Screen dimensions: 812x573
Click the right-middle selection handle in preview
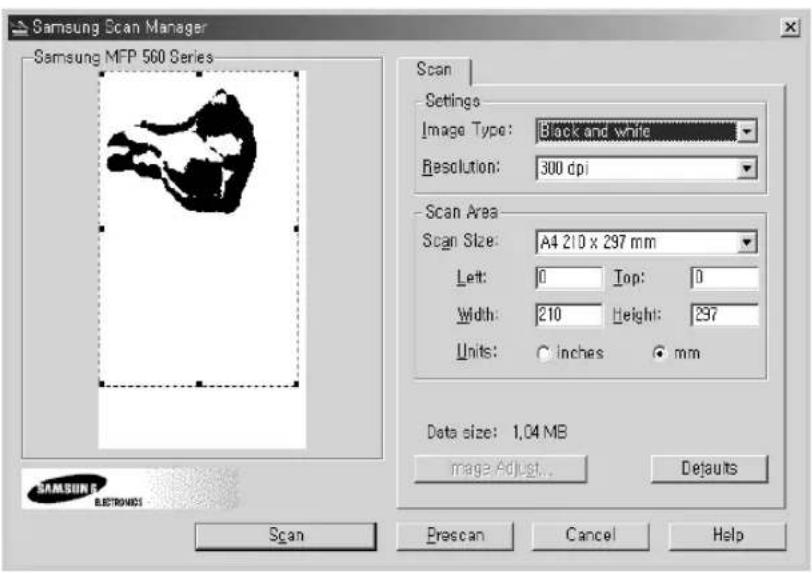pos(296,228)
